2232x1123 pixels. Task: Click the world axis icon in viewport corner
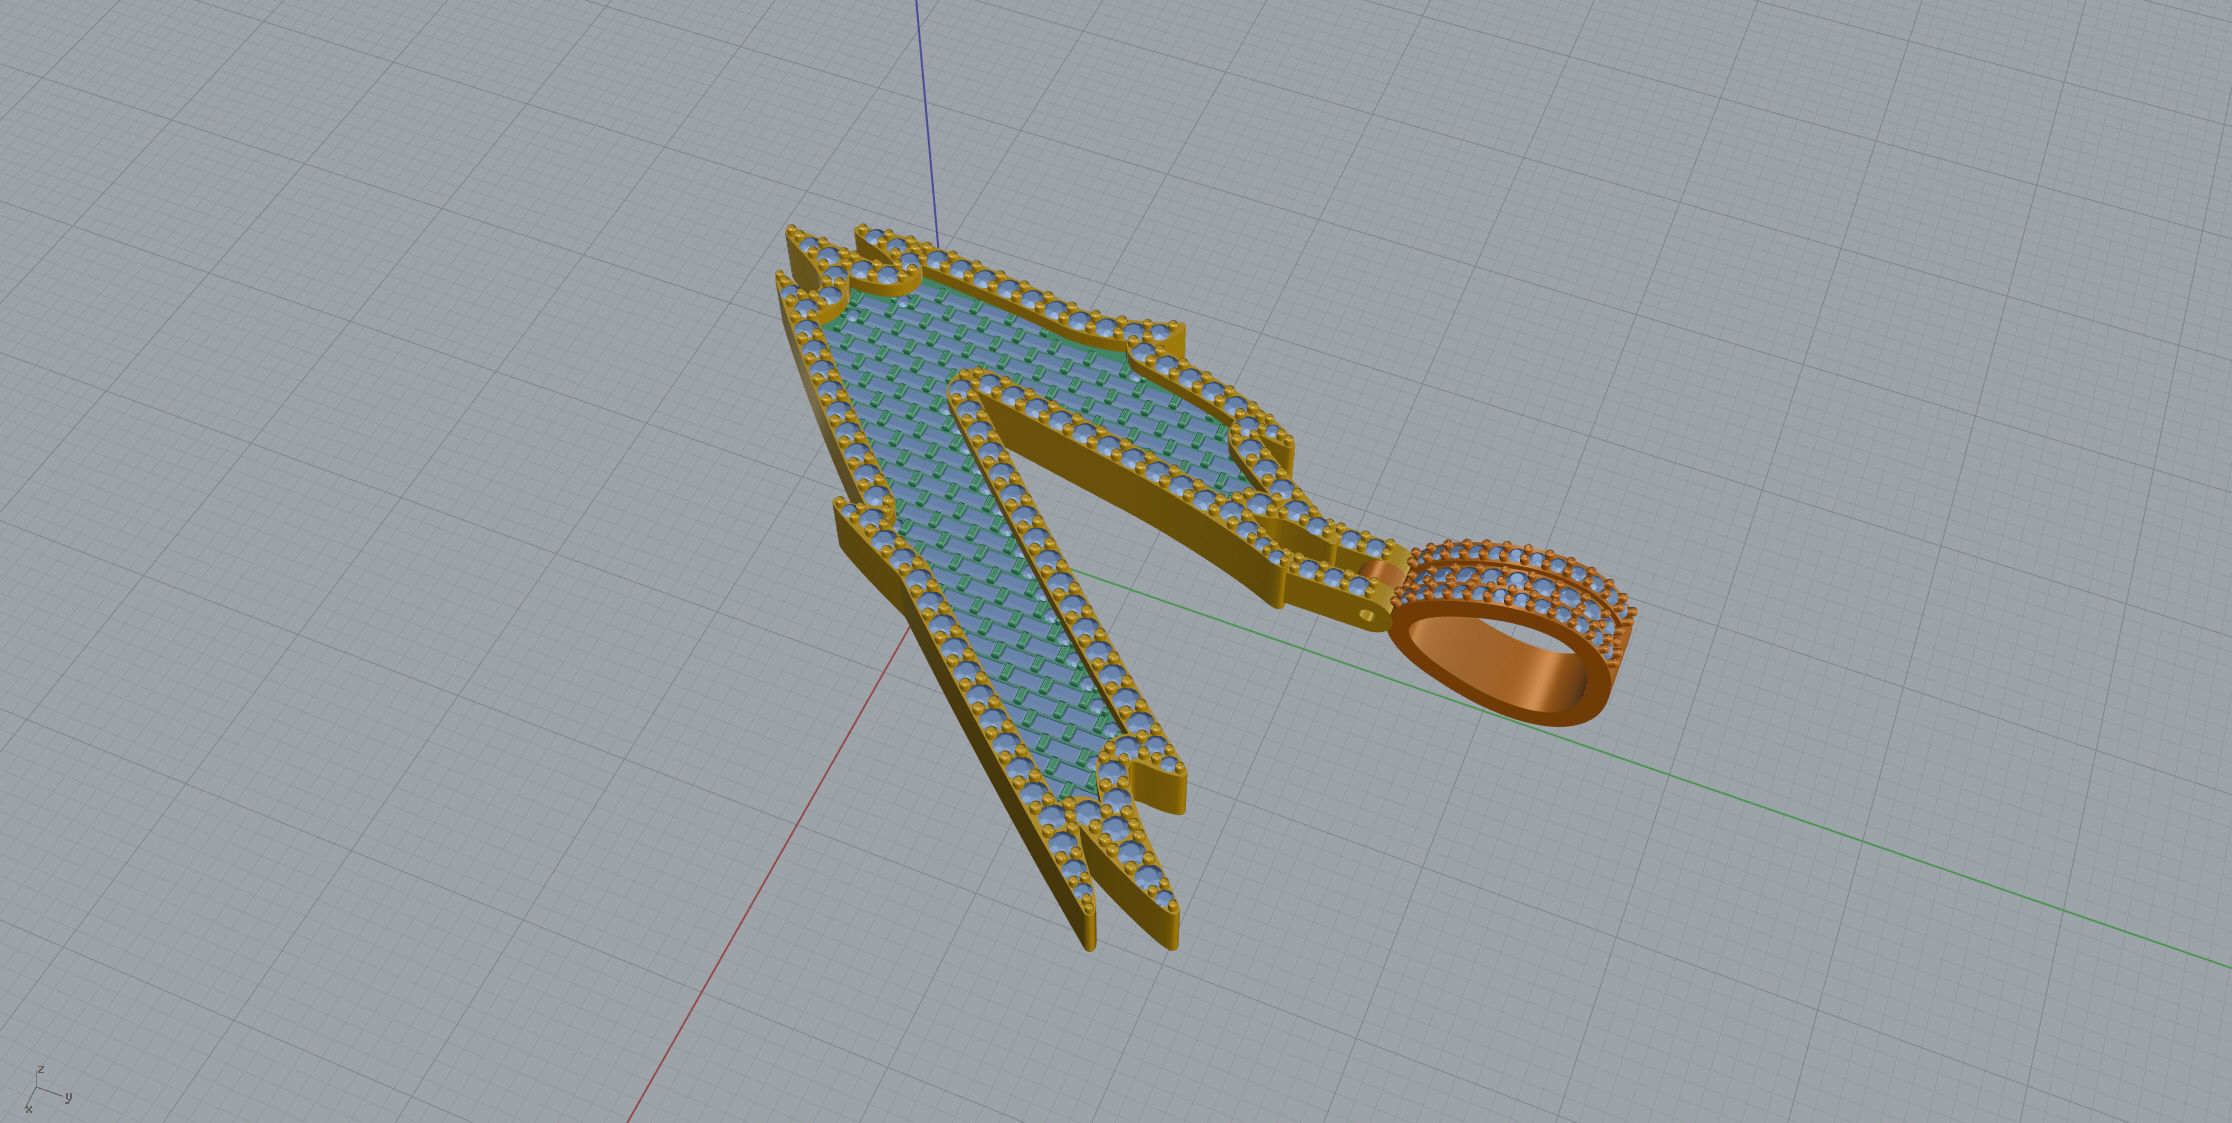(x=47, y=1089)
